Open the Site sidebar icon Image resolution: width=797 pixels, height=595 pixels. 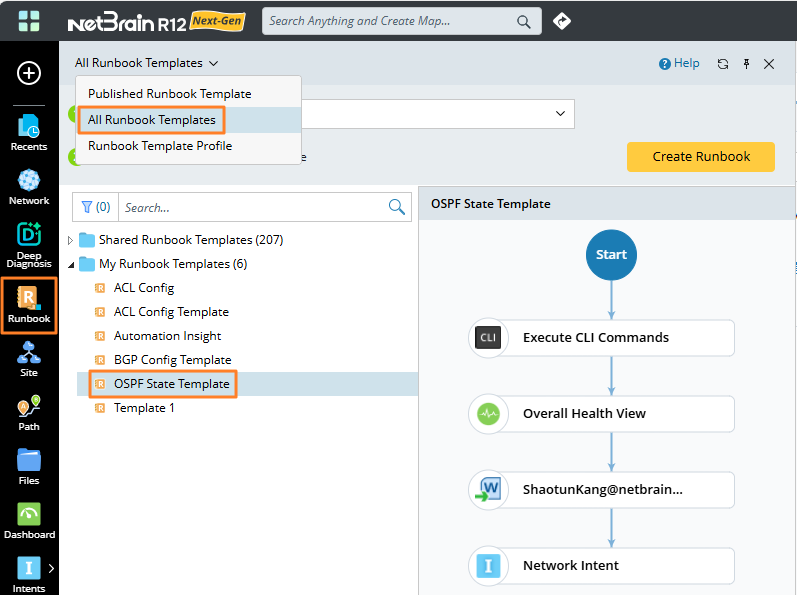29,358
